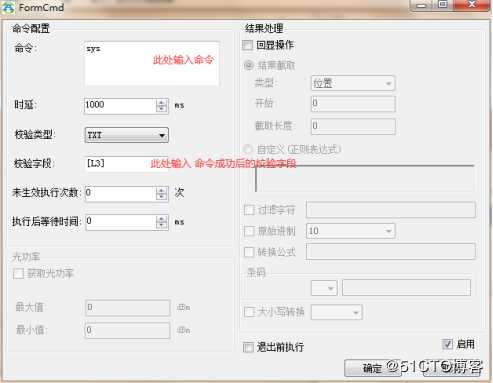493x383 pixels.
Task: Decrease the 时延 delay with down arrow
Action: (162, 109)
